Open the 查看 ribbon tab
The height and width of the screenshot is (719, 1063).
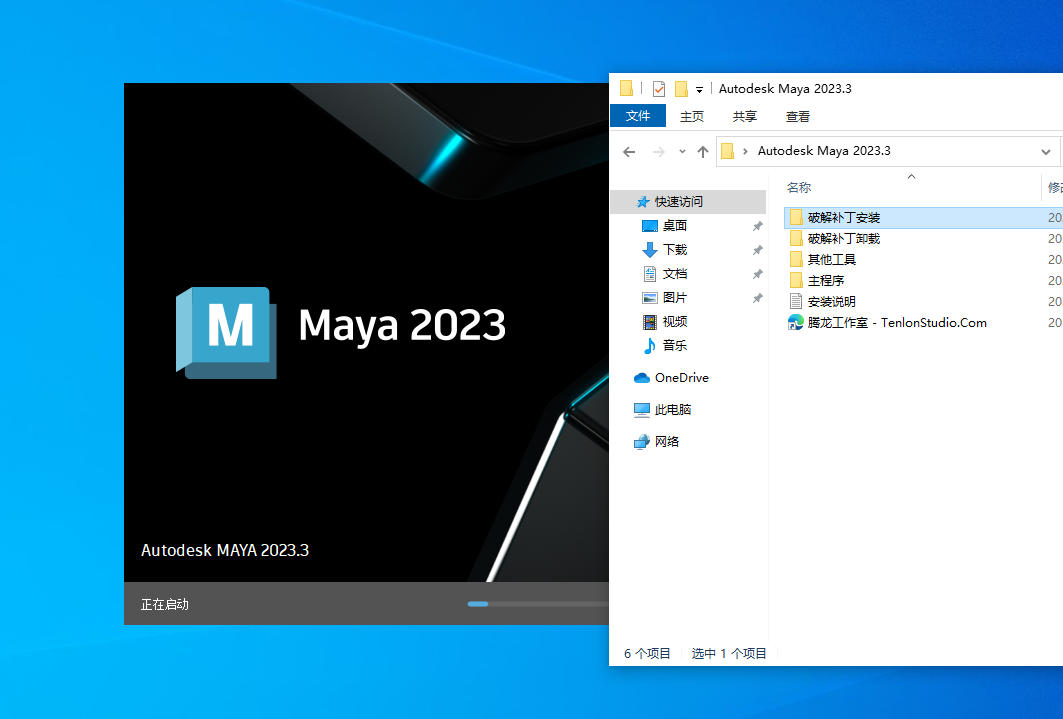pyautogui.click(x=798, y=116)
